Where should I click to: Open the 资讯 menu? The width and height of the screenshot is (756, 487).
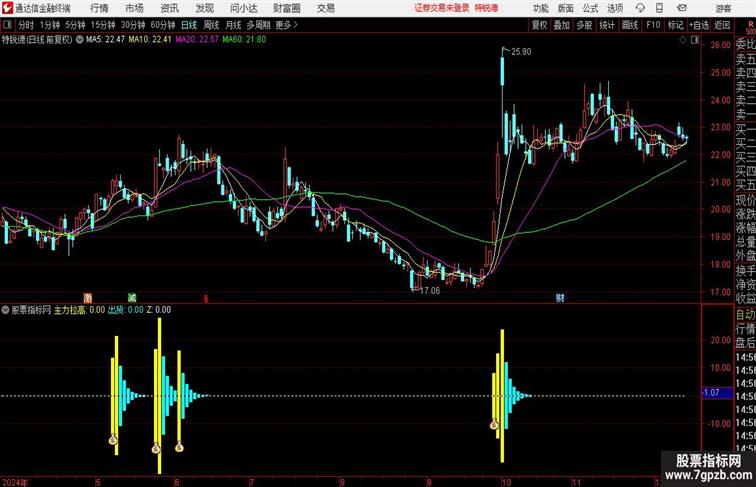(x=169, y=8)
